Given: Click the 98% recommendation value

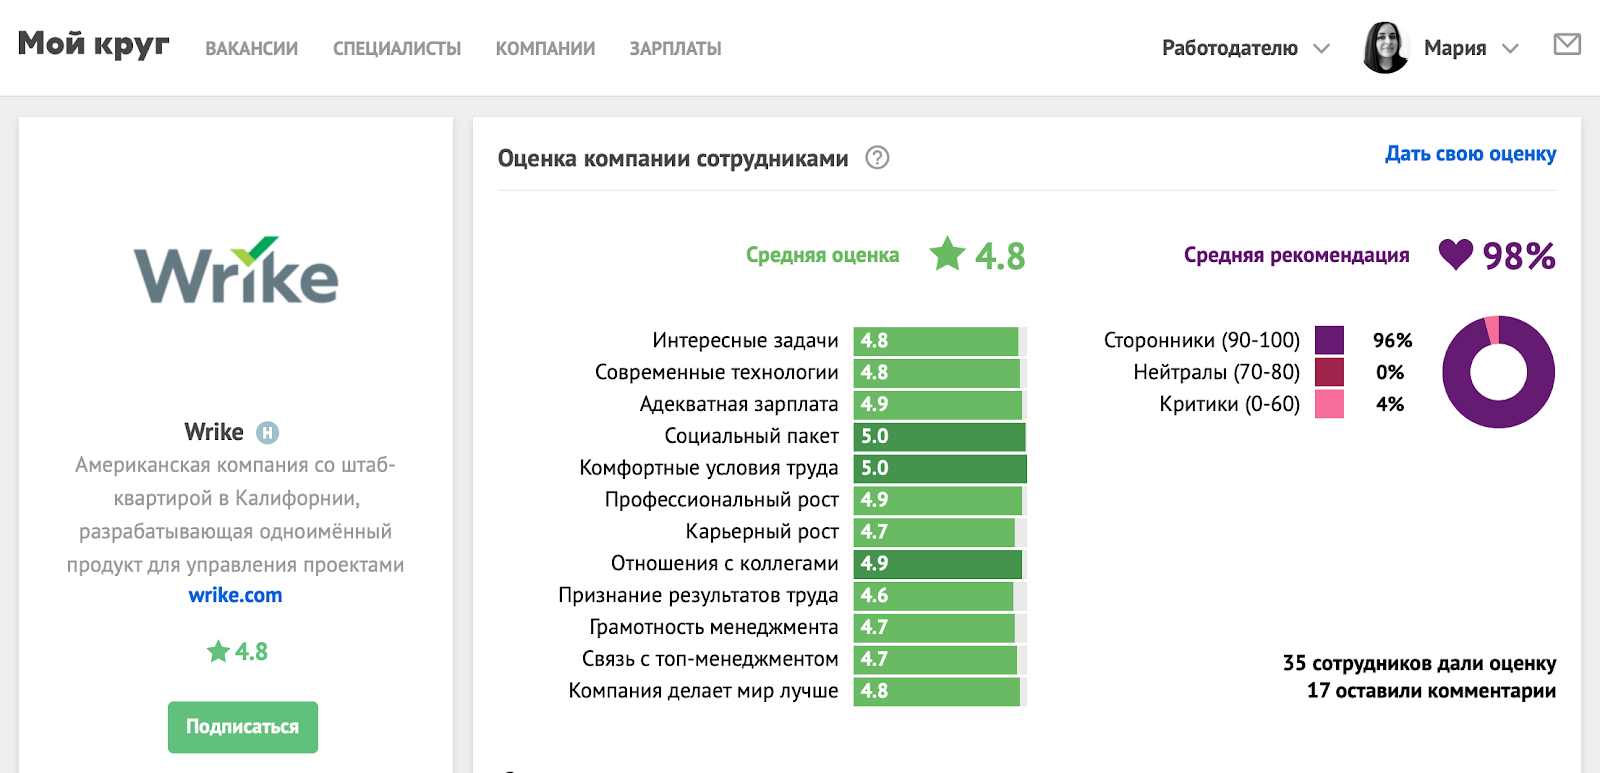Looking at the screenshot, I should (1518, 256).
